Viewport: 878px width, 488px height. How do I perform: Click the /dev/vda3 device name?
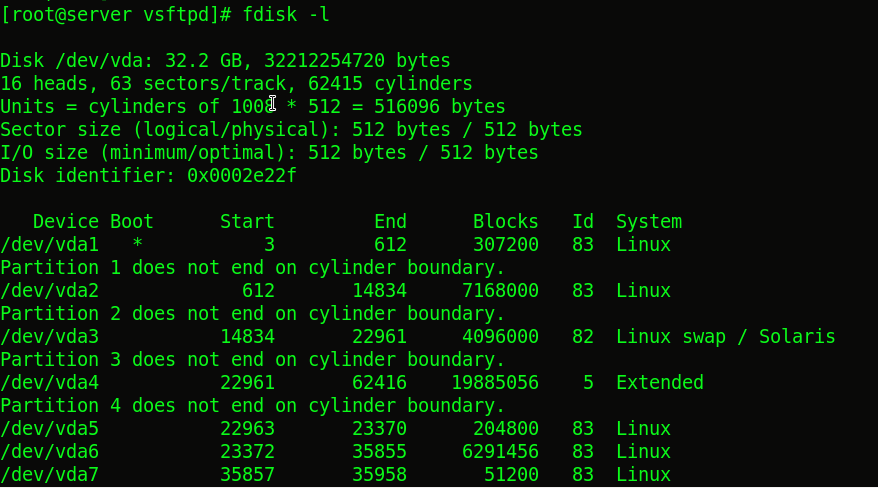49,337
